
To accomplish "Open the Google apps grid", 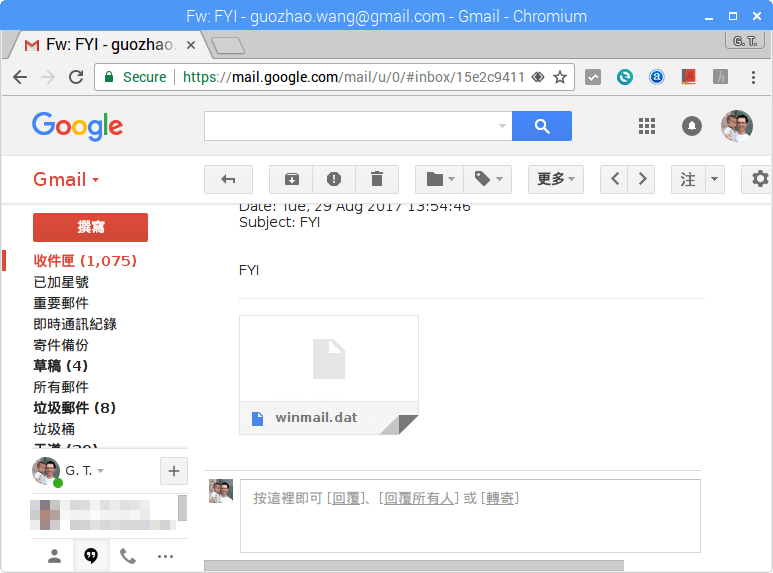I will pos(647,126).
